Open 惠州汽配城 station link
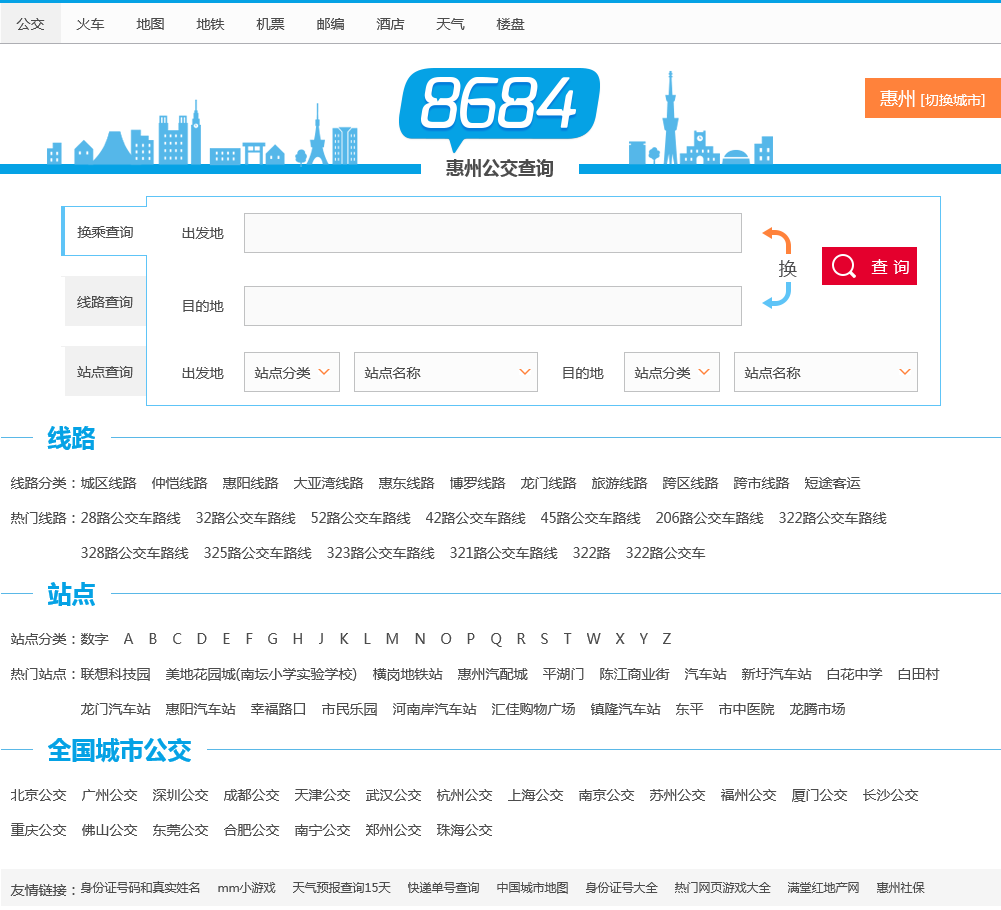The height and width of the screenshot is (910, 1001). pyautogui.click(x=492, y=674)
